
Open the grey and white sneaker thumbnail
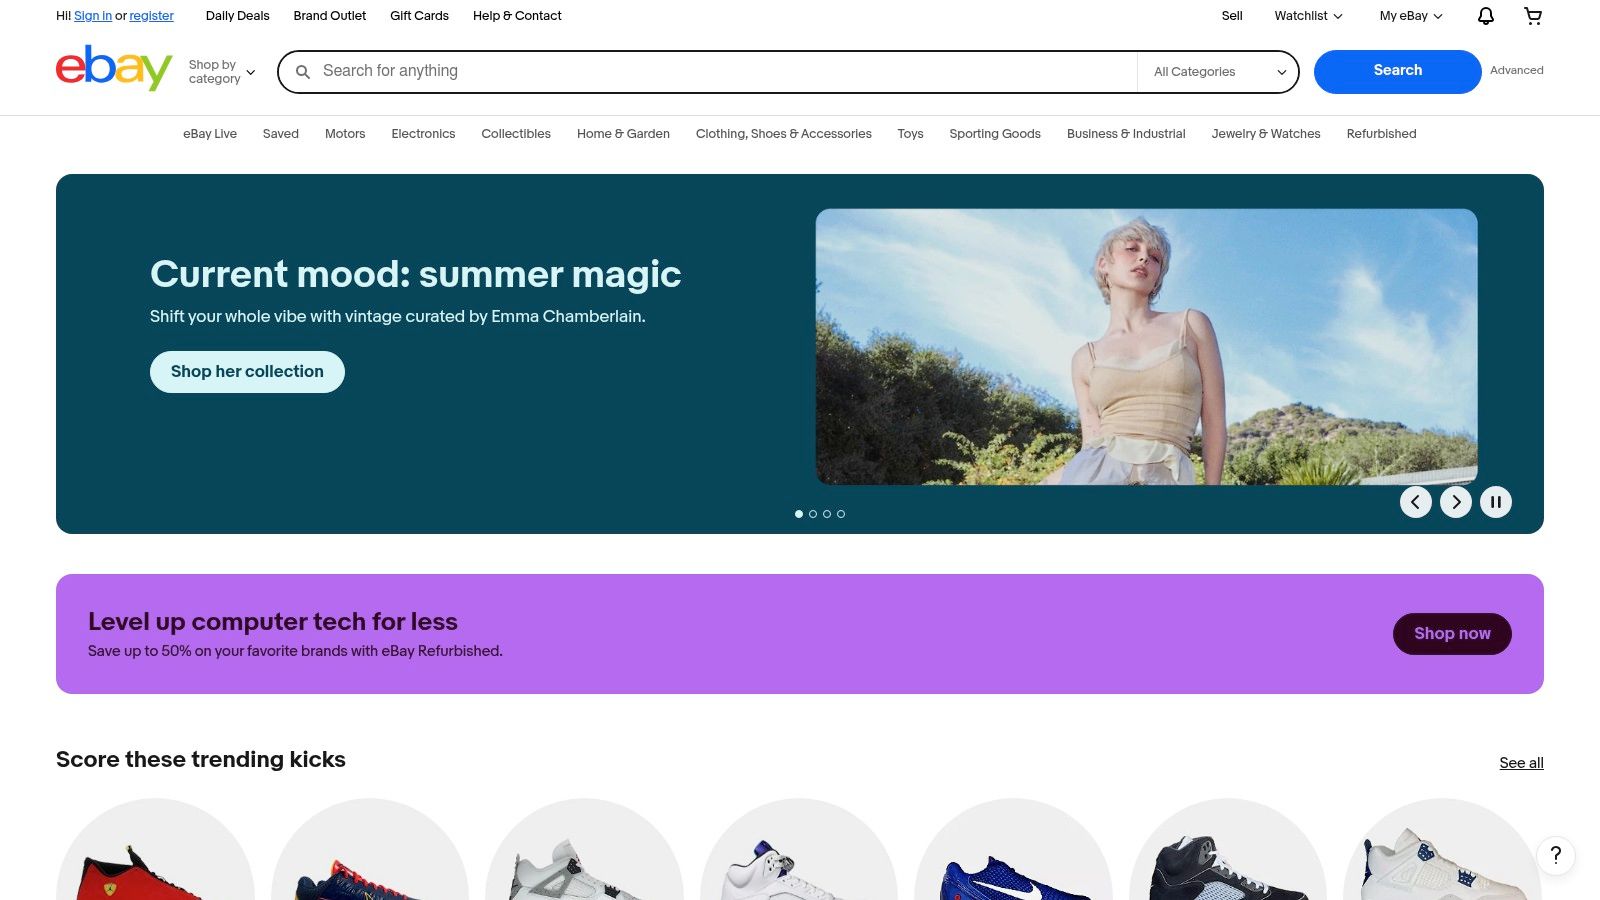click(584, 850)
